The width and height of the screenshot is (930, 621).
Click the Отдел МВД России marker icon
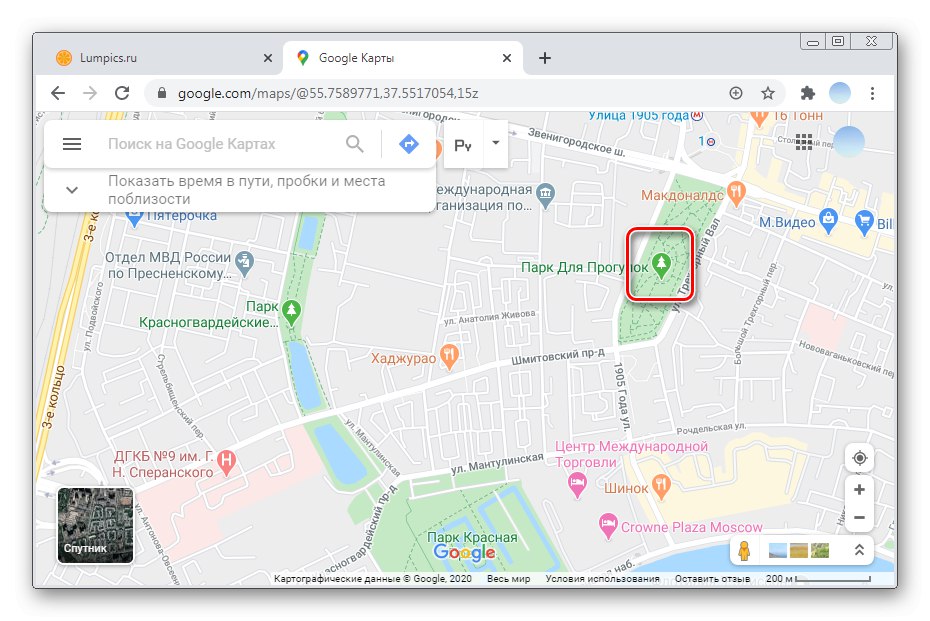click(244, 263)
